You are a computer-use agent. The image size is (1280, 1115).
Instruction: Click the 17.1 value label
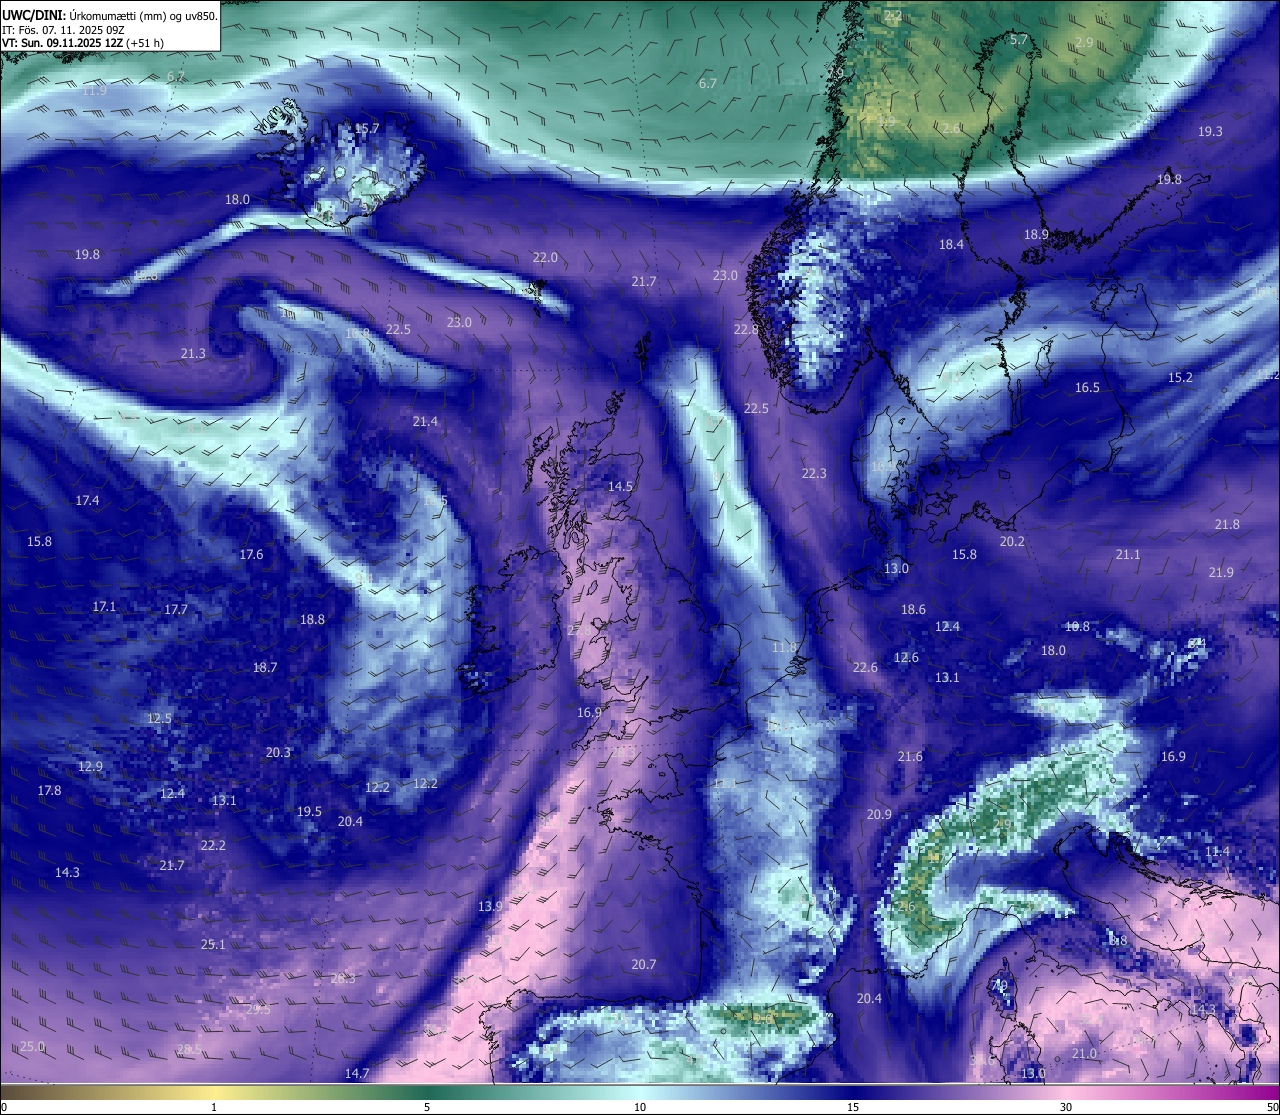point(104,606)
